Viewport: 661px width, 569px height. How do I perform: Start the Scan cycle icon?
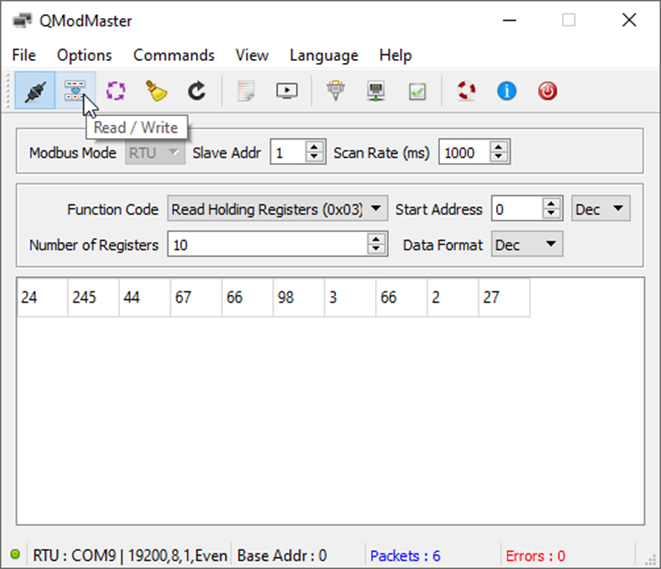pos(116,91)
